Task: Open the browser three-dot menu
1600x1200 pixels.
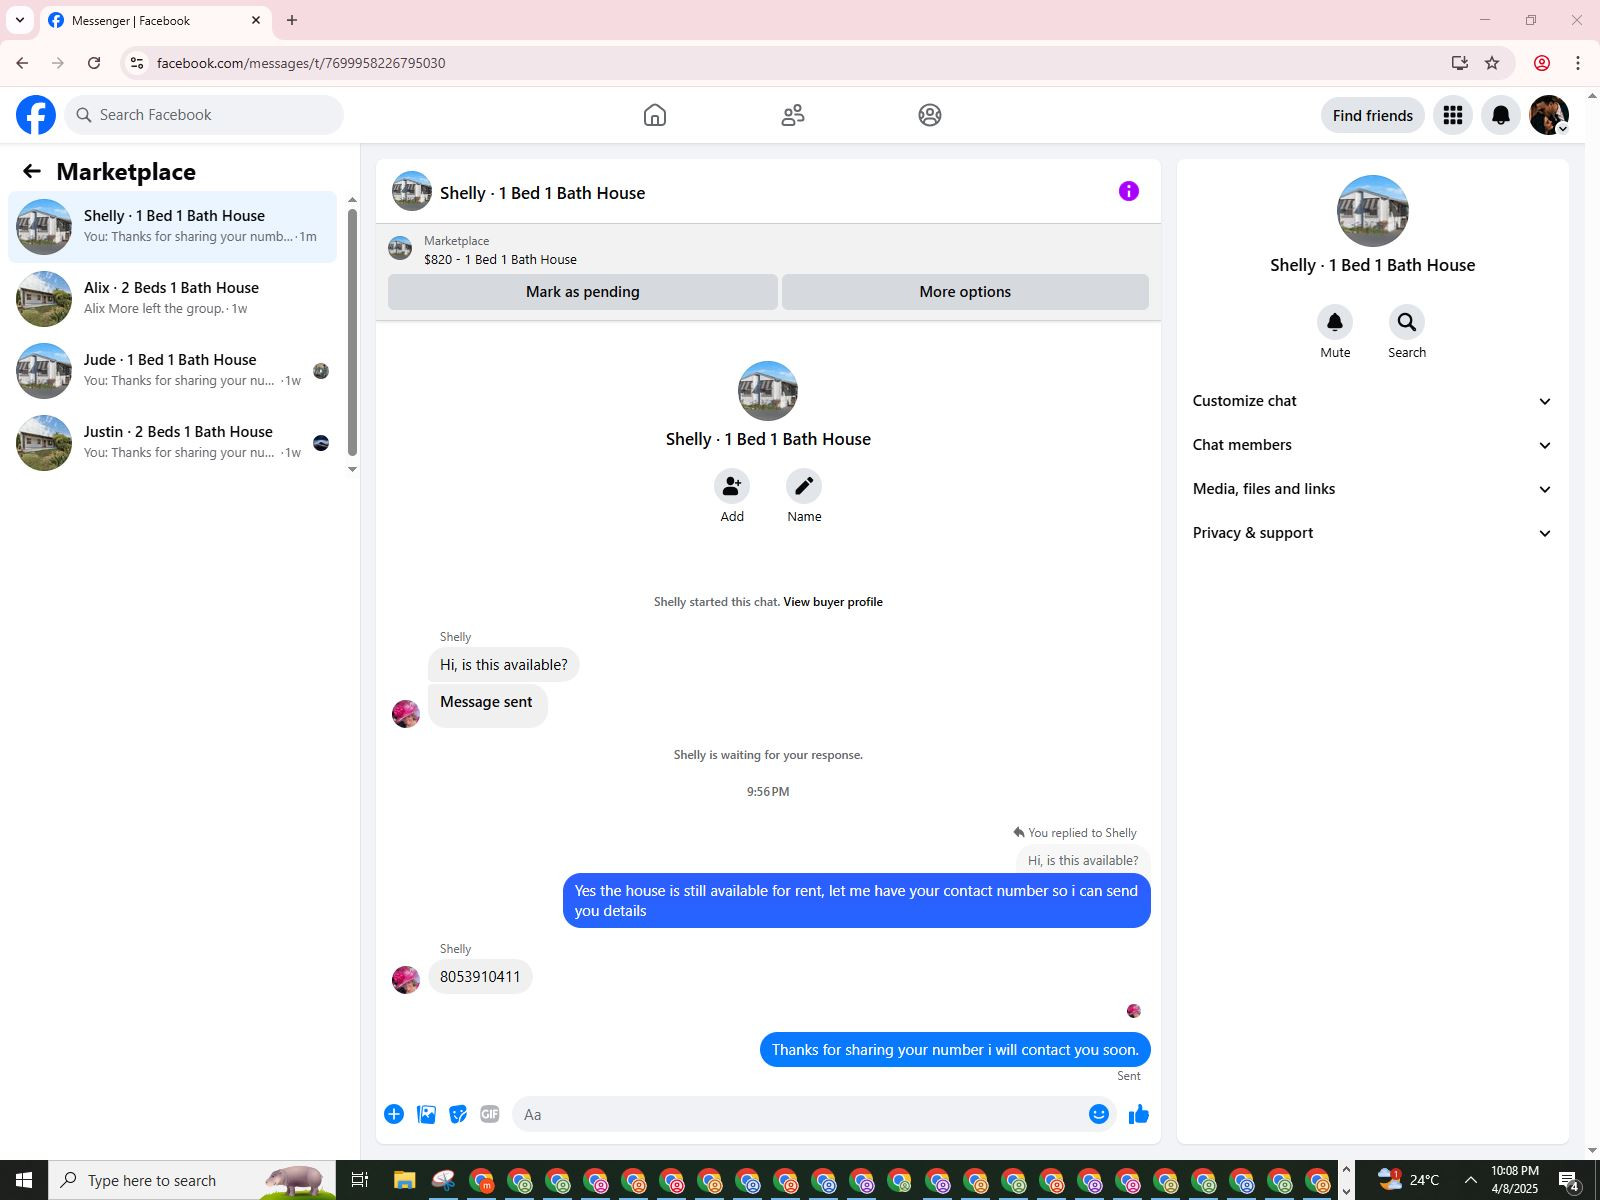Action: click(x=1578, y=63)
